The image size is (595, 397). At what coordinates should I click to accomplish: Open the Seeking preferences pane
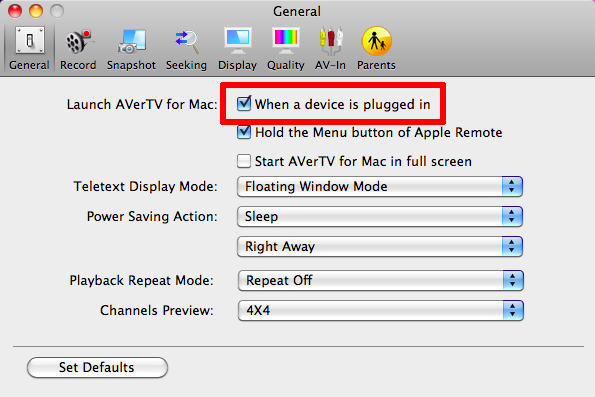point(186,49)
